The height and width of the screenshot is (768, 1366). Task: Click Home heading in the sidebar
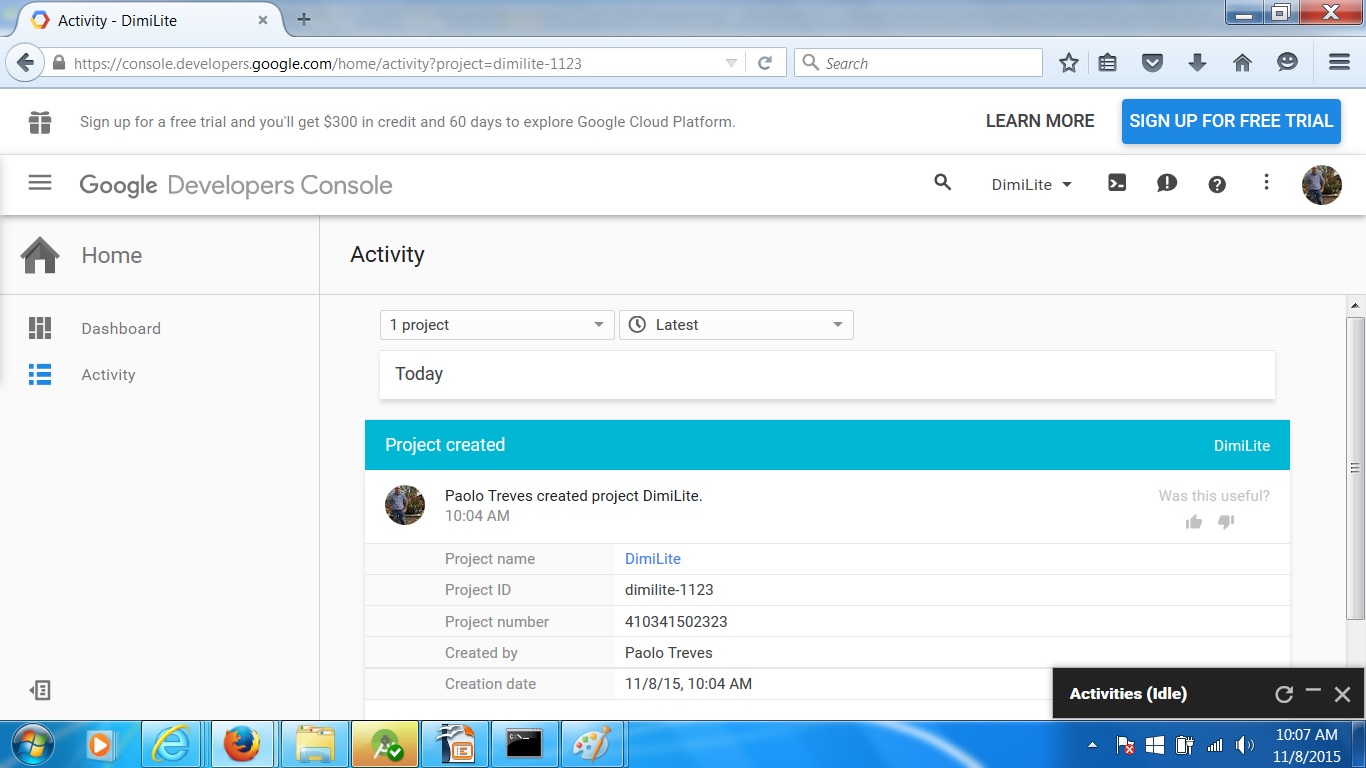[112, 255]
